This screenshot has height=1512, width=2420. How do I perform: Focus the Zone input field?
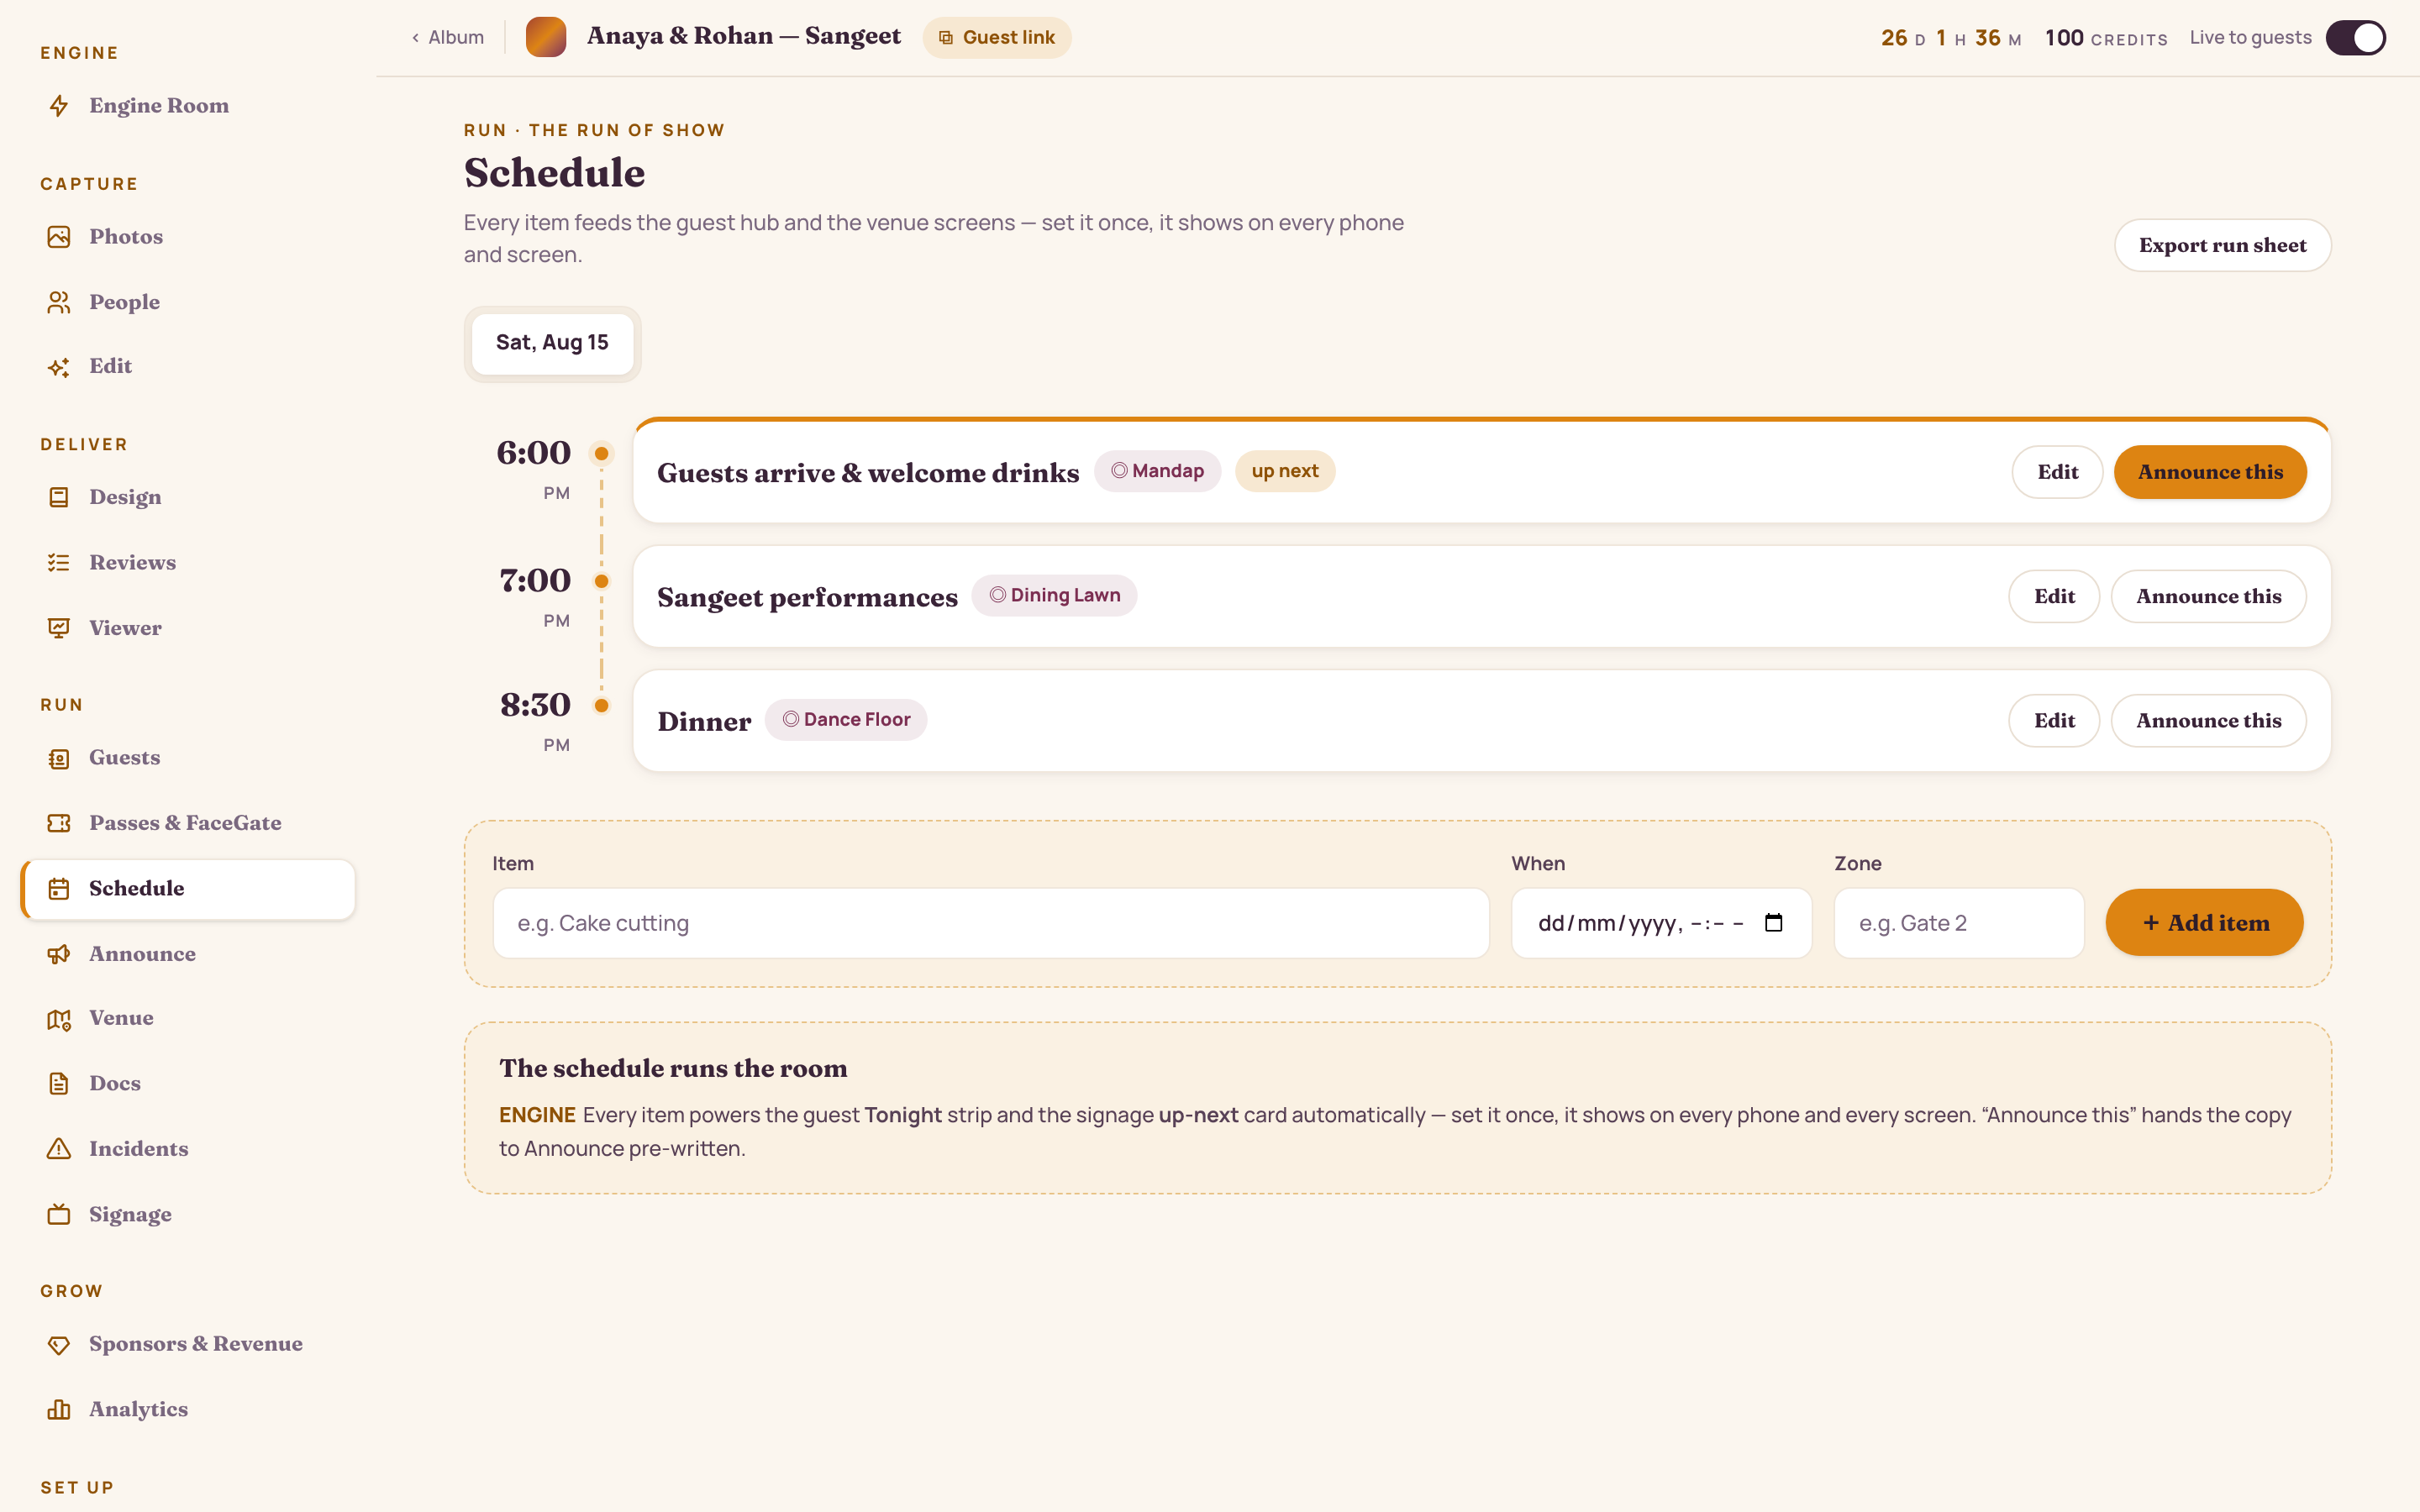[1959, 923]
